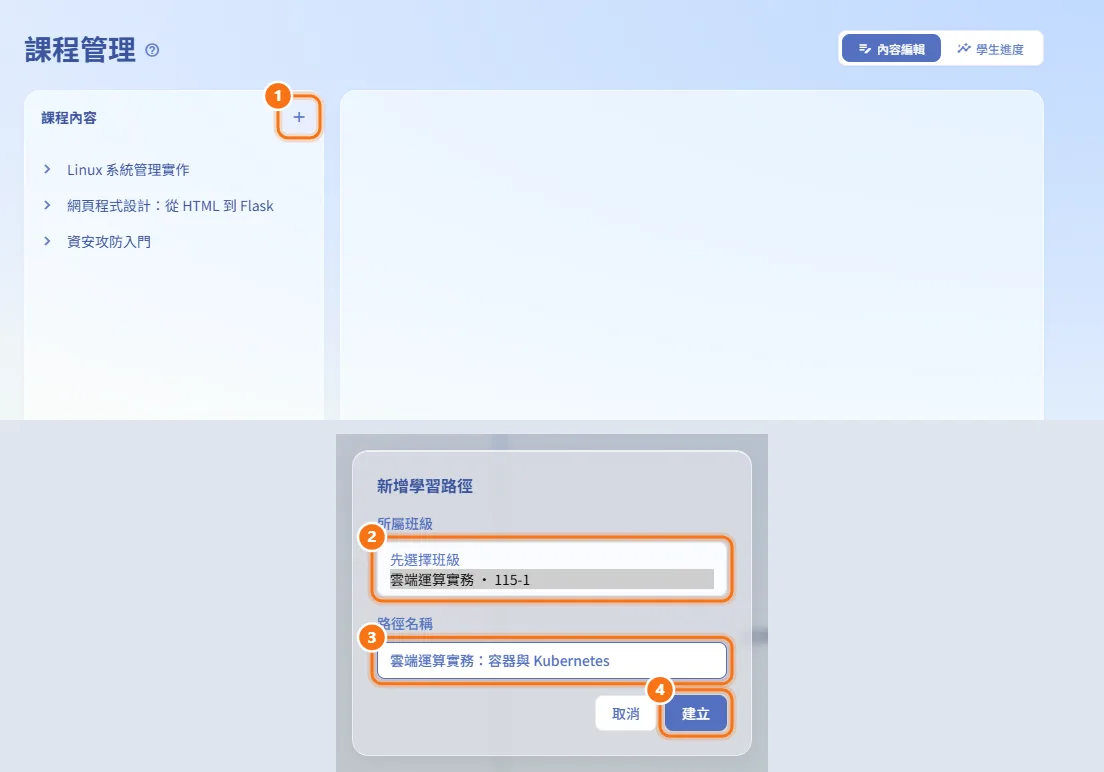The height and width of the screenshot is (772, 1104).
Task: Click the 建立 button to create path
Action: [x=695, y=714]
